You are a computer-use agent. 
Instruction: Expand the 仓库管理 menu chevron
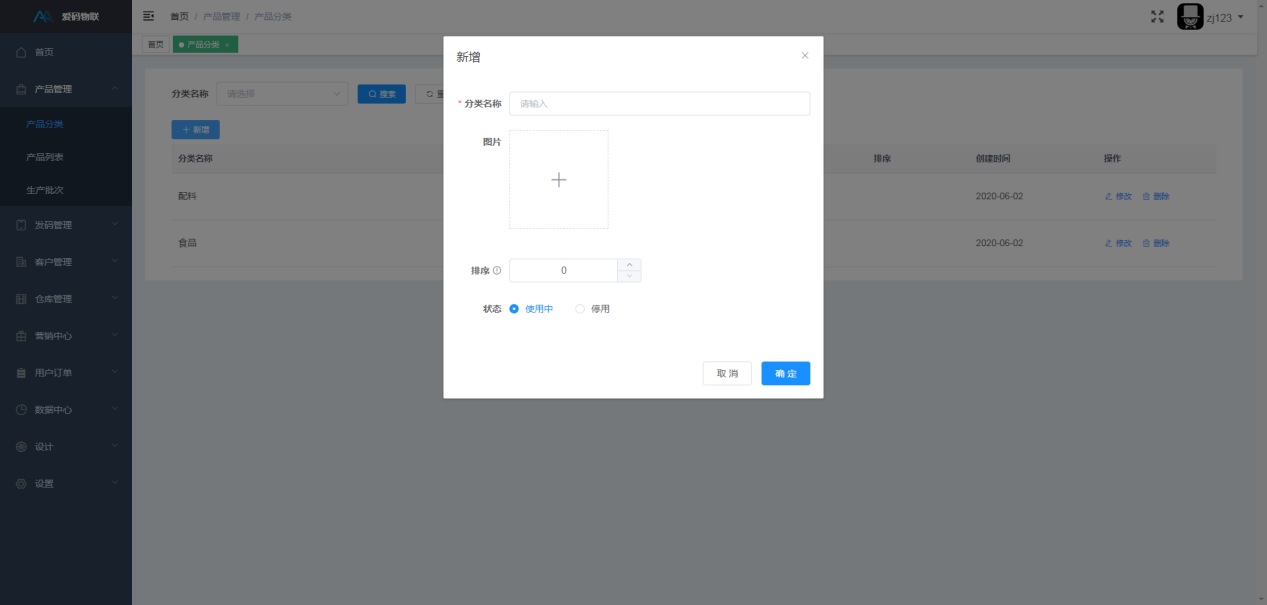pyautogui.click(x=115, y=299)
